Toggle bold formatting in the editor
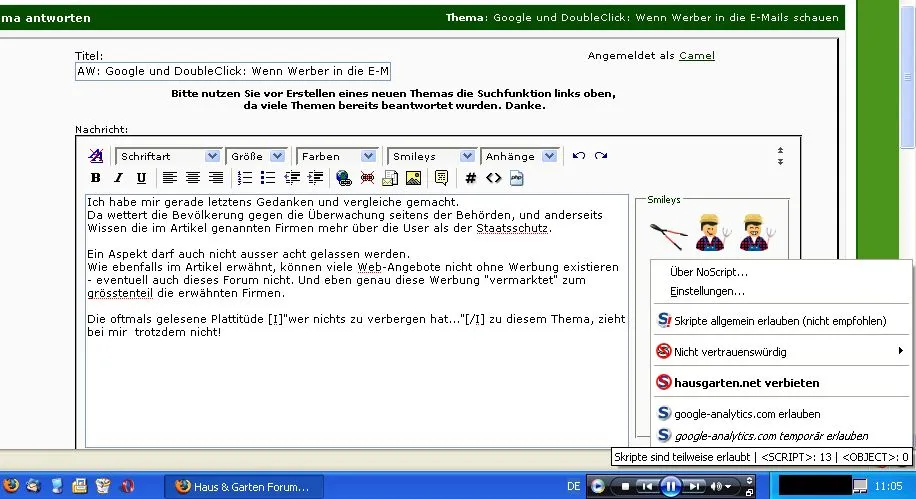 [96, 178]
